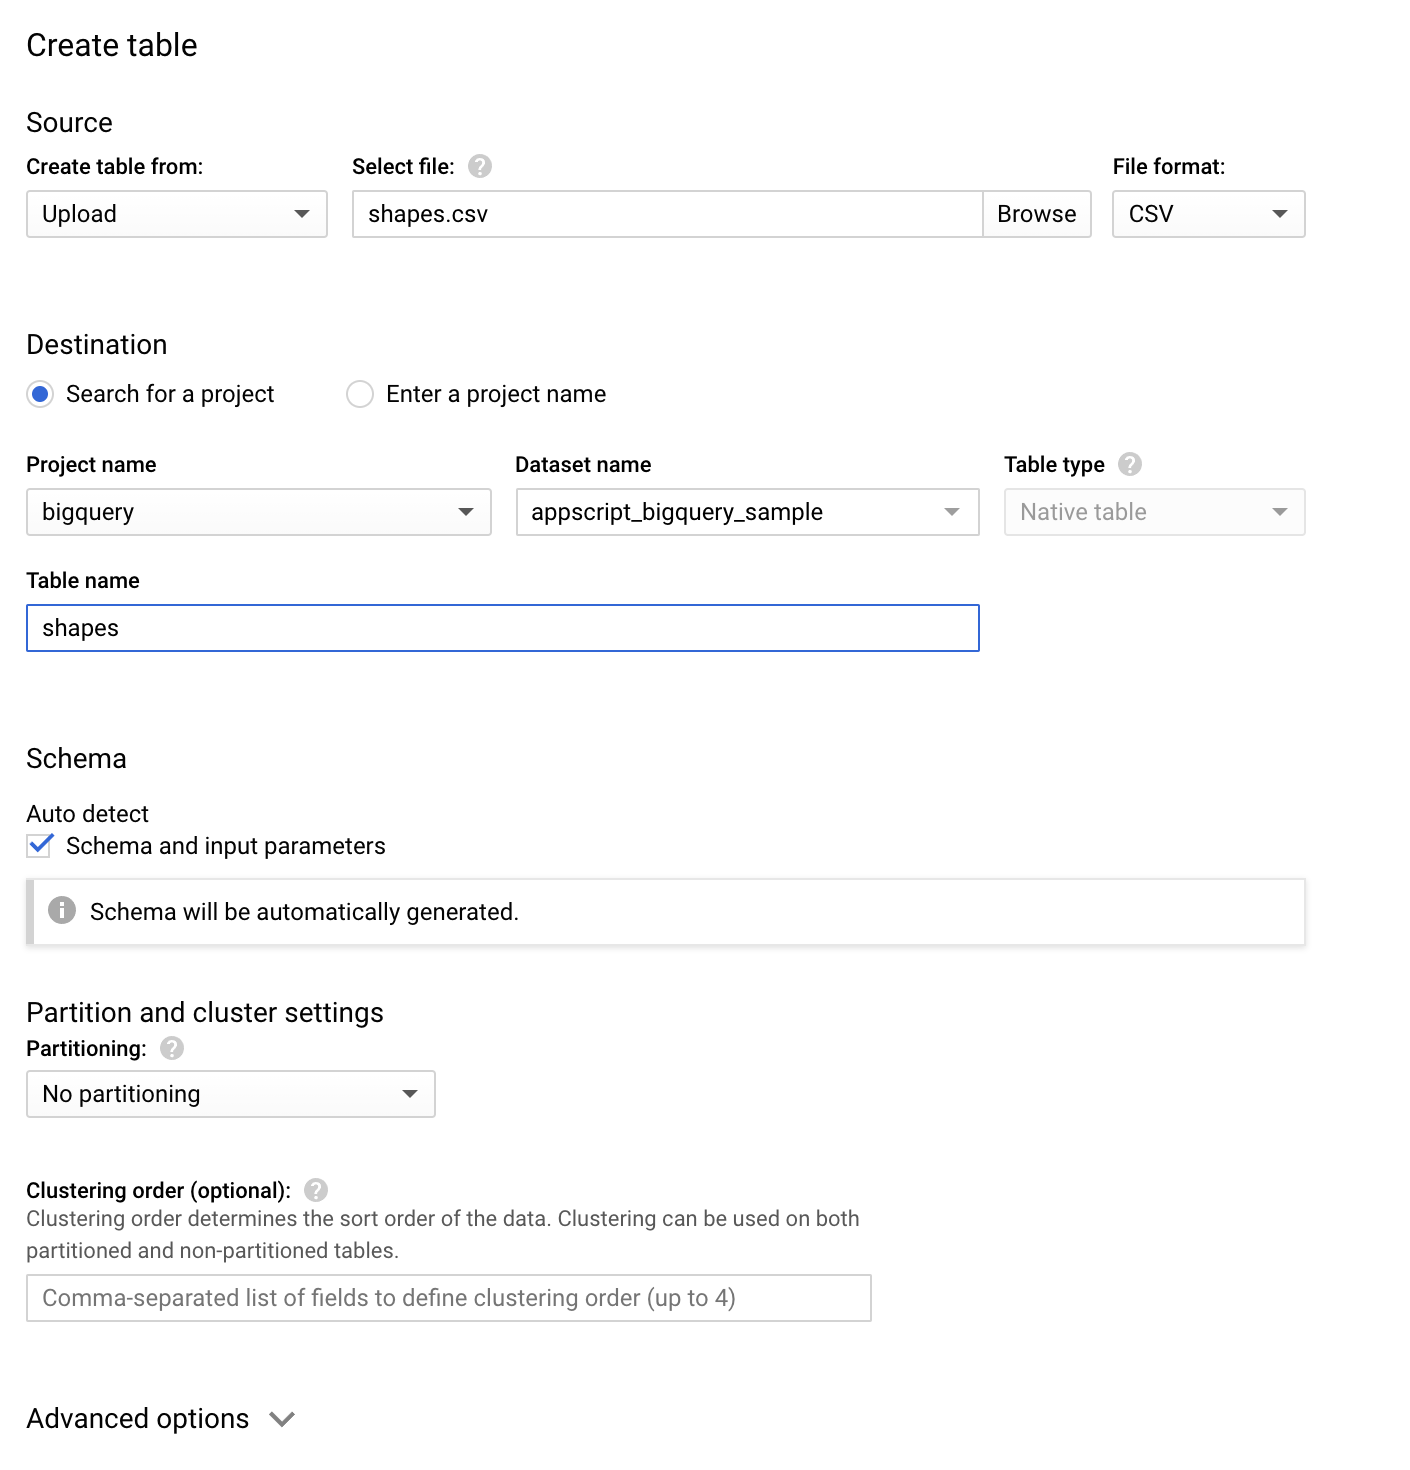Open the File format dropdown showing CSV

coord(1207,214)
